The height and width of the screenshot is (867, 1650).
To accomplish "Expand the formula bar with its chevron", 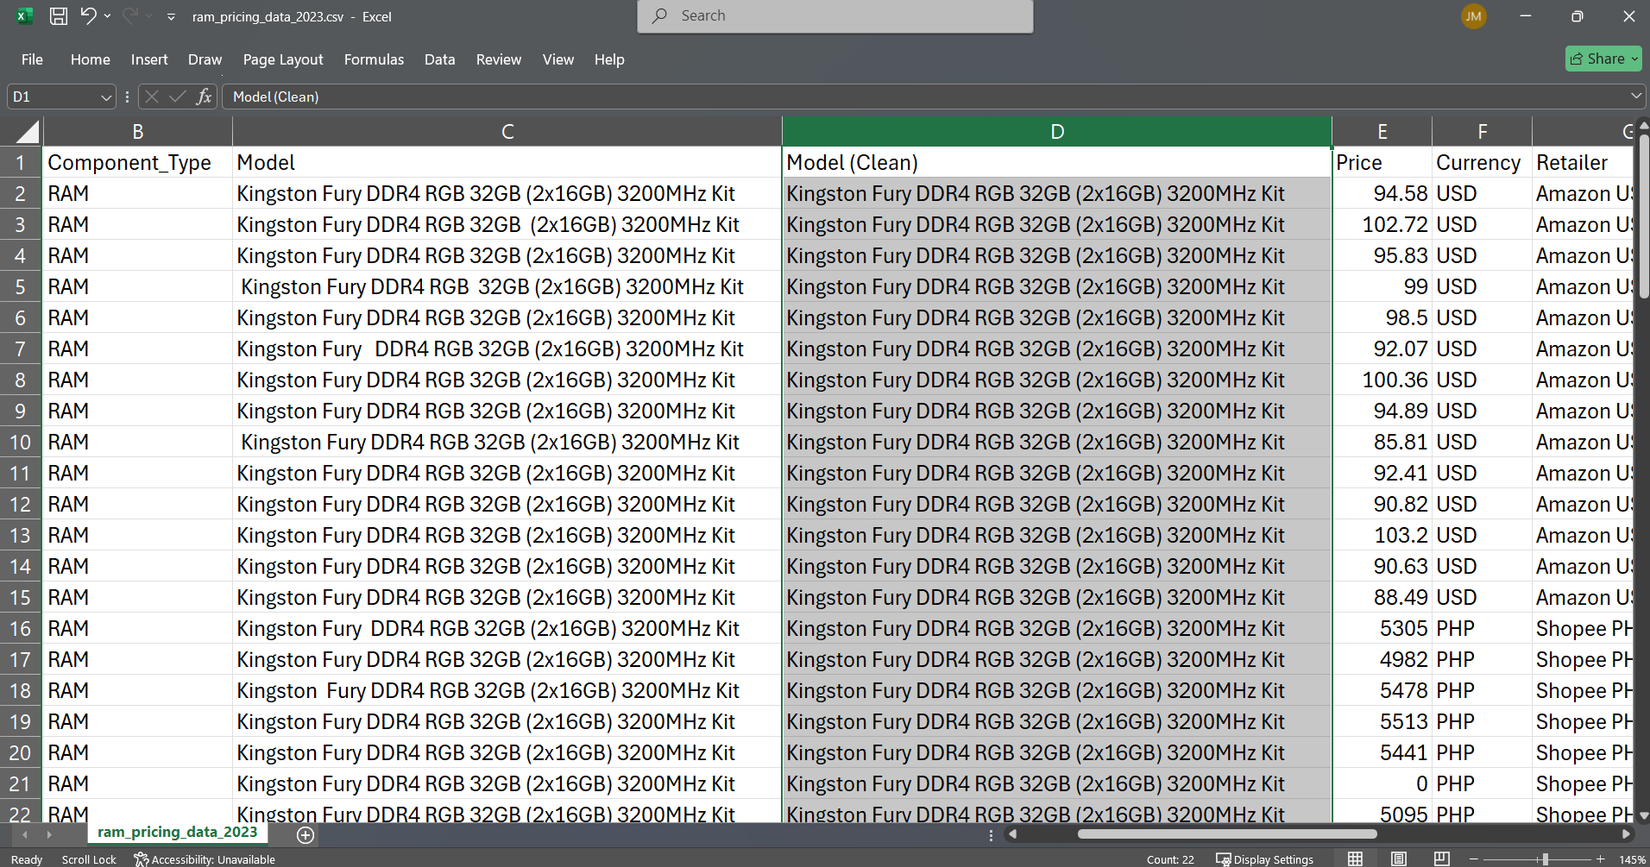I will point(1636,97).
